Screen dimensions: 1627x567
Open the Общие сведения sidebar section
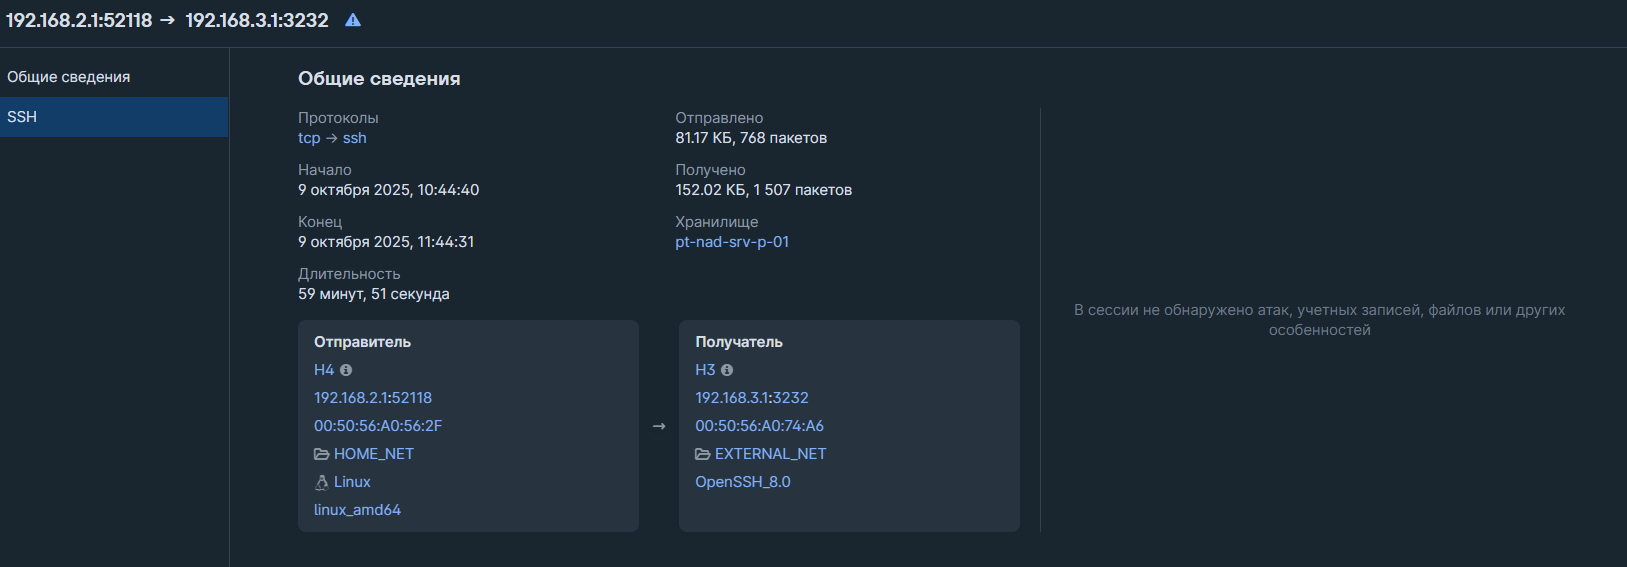click(x=69, y=77)
